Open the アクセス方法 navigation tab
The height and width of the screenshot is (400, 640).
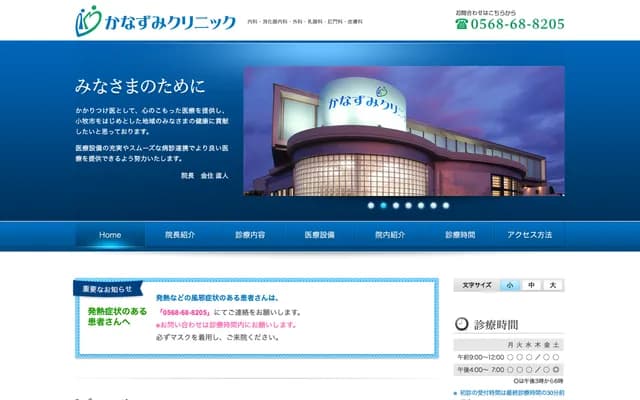point(530,235)
